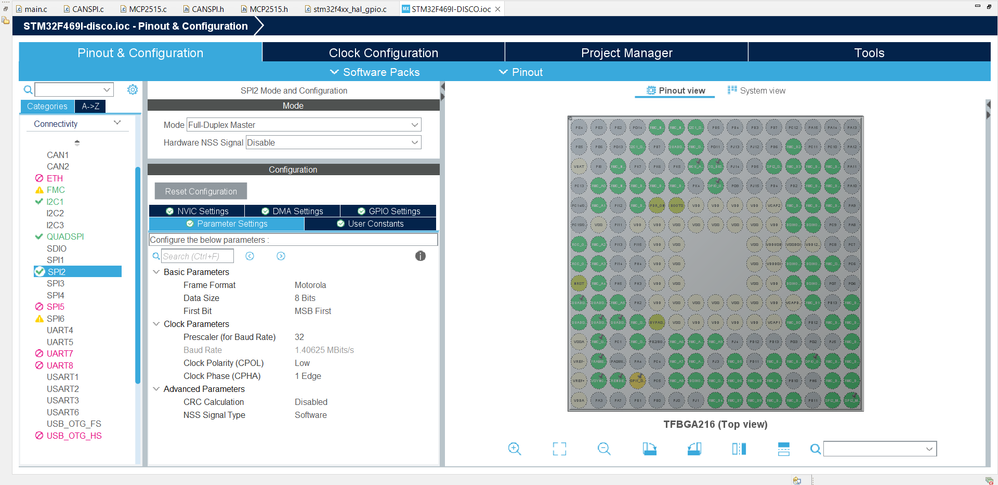Viewport: 998px width, 485px height.
Task: Show the parameter information icon
Action: [420, 256]
